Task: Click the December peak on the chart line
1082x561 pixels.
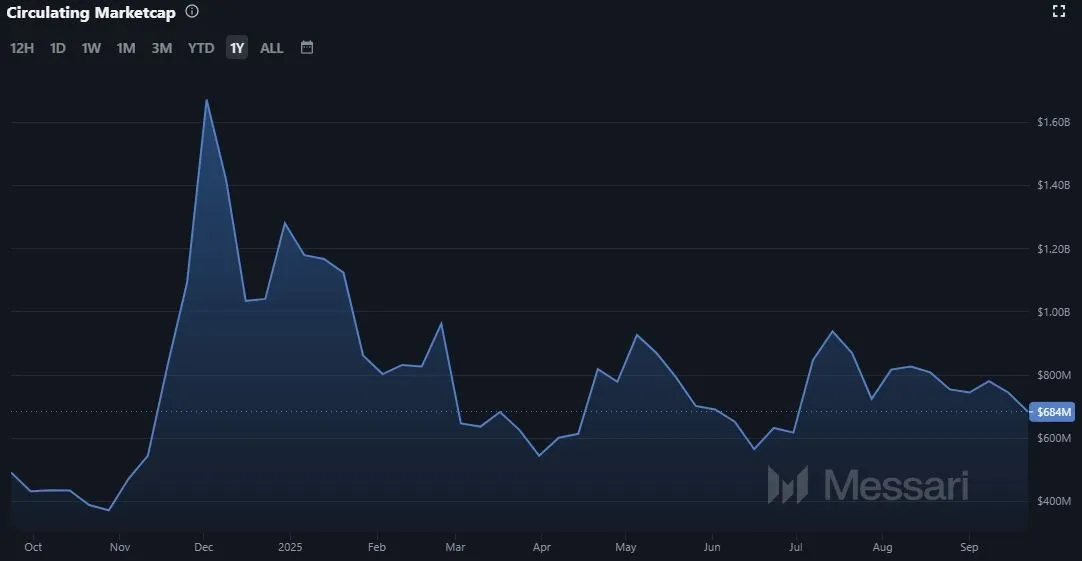Action: coord(206,100)
